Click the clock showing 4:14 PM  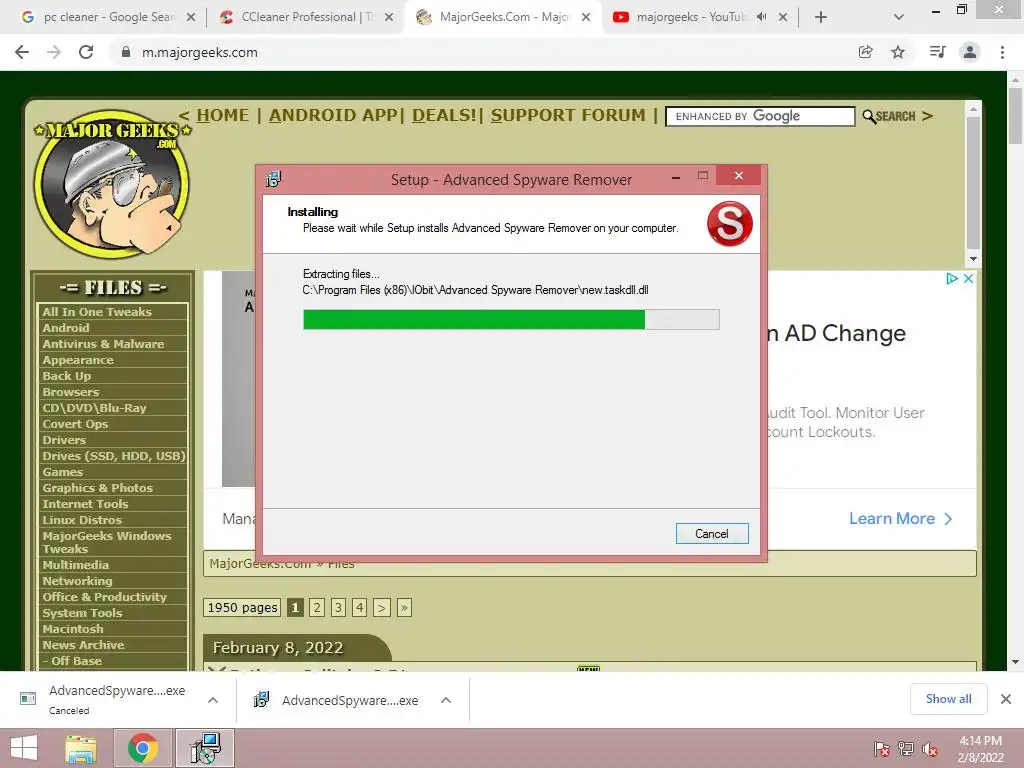980,741
